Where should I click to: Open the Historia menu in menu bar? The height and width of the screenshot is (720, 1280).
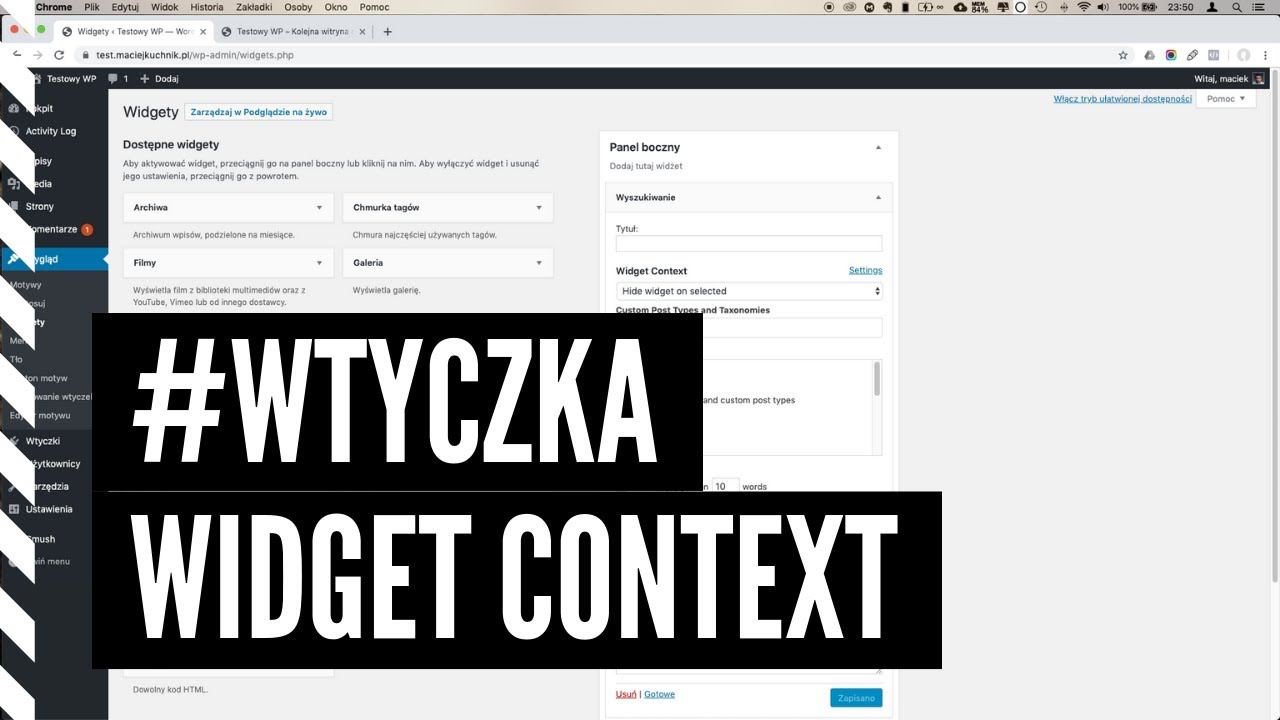coord(206,7)
